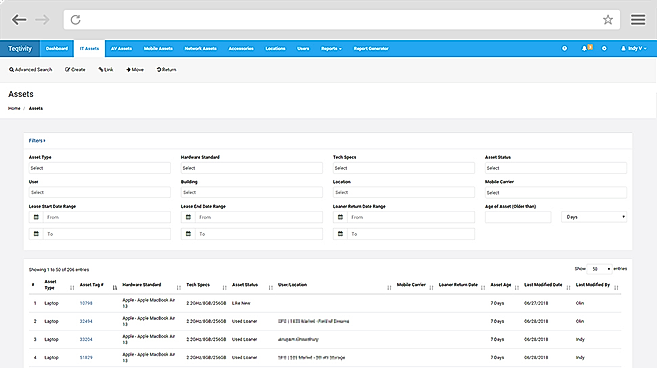The width and height of the screenshot is (657, 368).
Task: Open the Days unit dropdown
Action: pyautogui.click(x=594, y=217)
